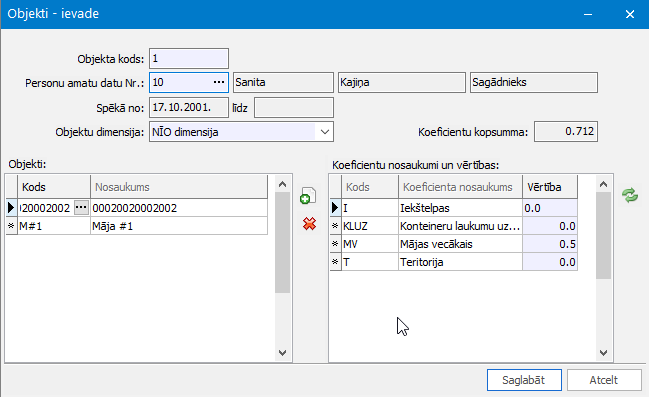Image resolution: width=649 pixels, height=397 pixels.
Task: Select the empty līdz date field
Action: click(x=294, y=108)
